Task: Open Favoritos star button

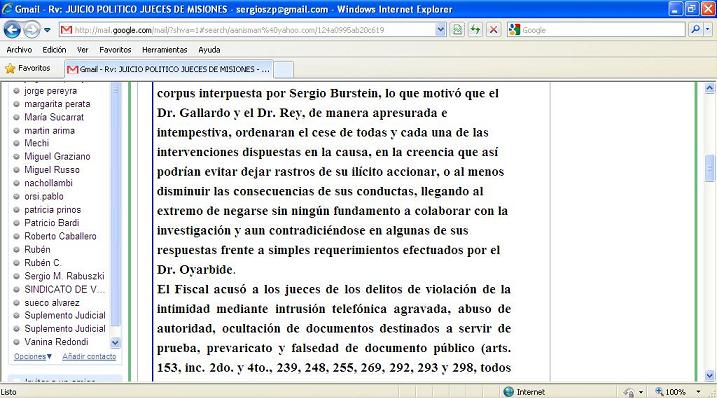Action: coord(28,69)
